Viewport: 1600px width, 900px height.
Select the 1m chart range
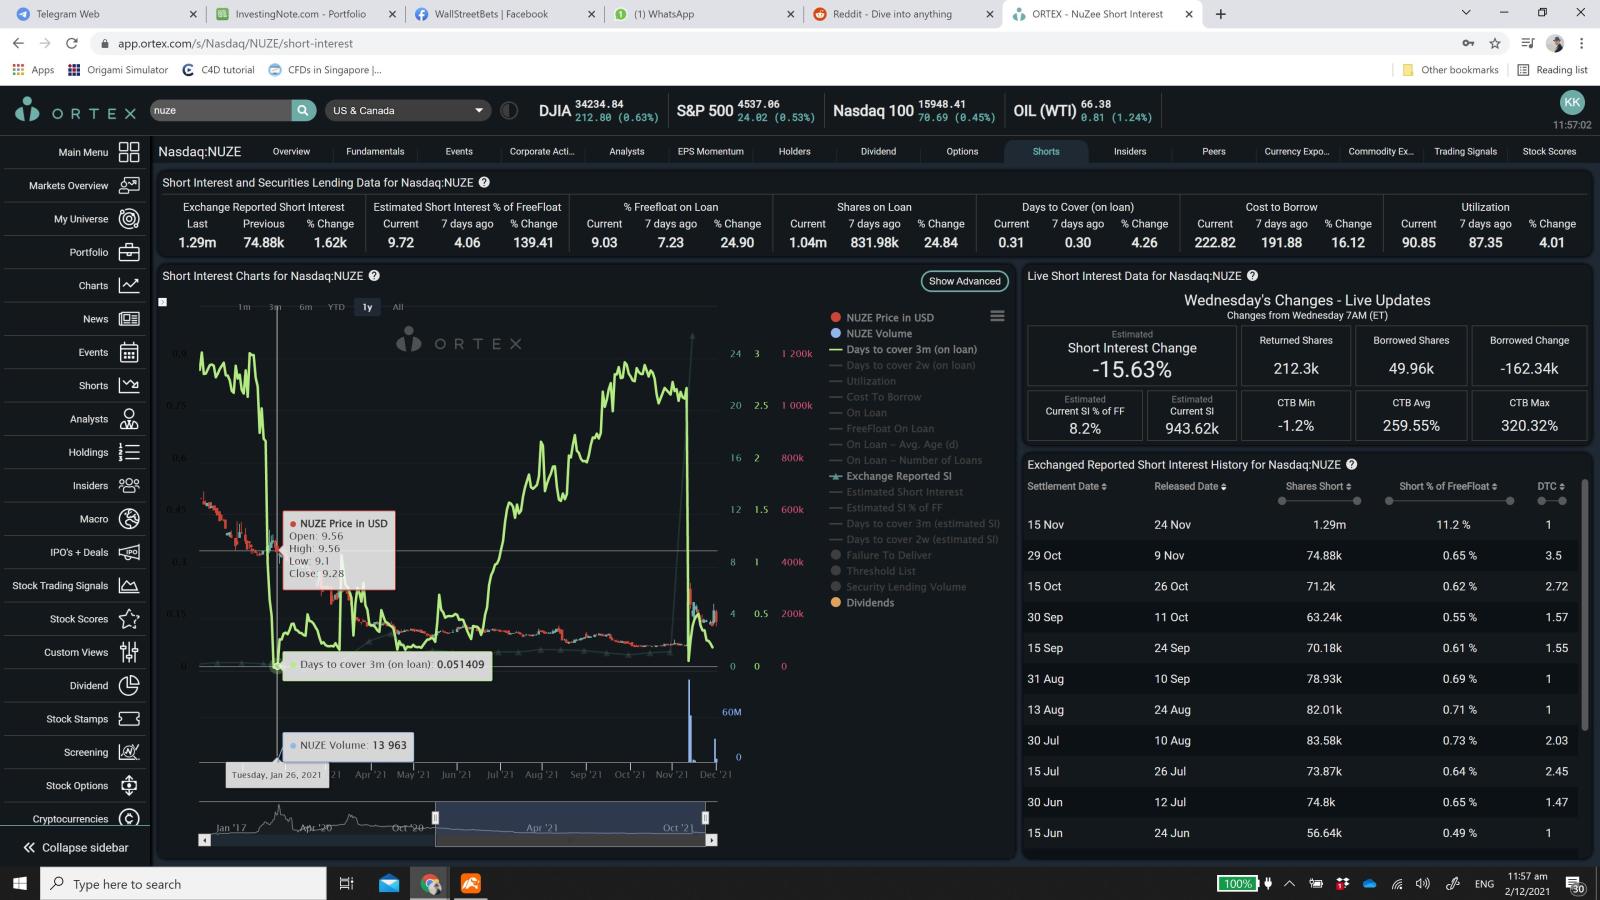[244, 307]
